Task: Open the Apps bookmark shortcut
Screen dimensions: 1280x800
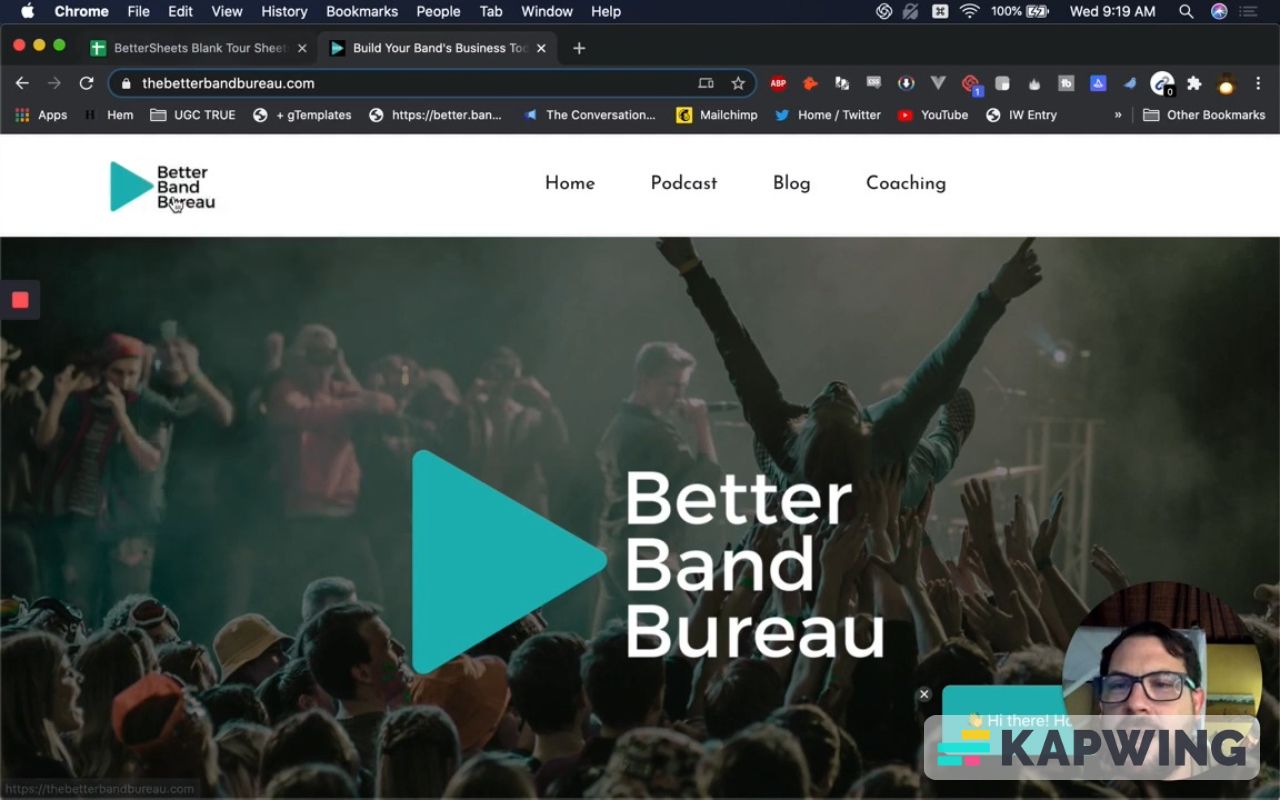Action: [x=41, y=115]
